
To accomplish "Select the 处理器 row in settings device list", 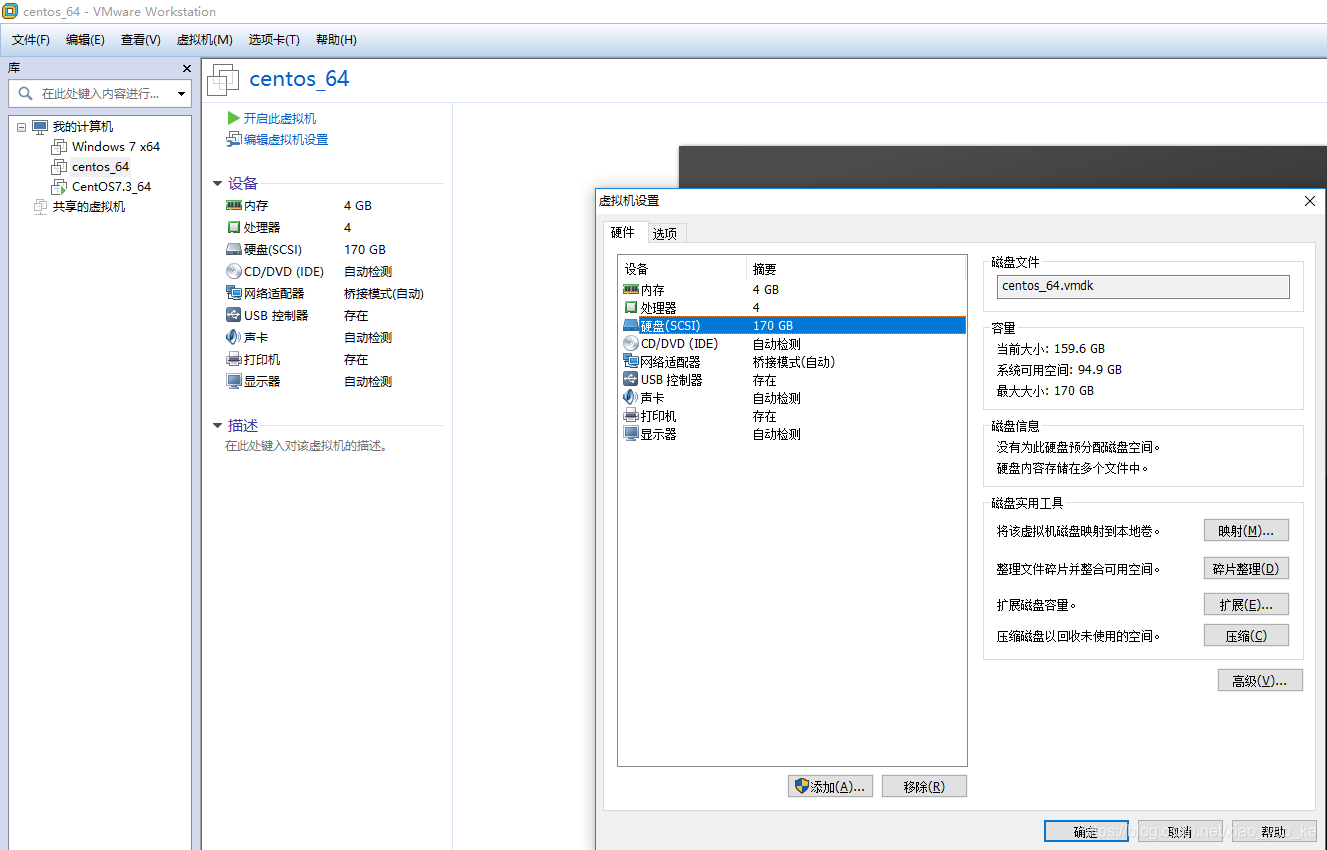I will tap(792, 307).
